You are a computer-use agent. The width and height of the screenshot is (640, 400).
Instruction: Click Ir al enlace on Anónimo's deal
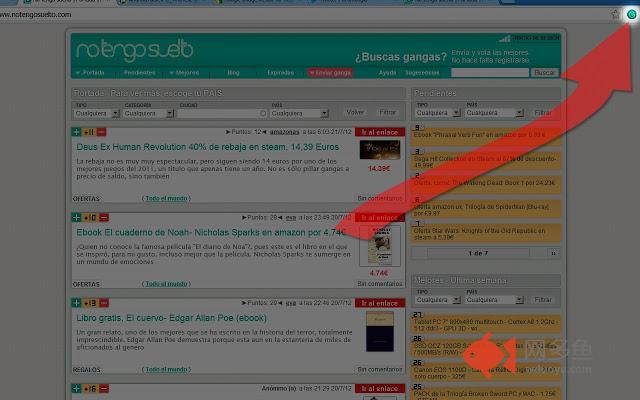(380, 389)
